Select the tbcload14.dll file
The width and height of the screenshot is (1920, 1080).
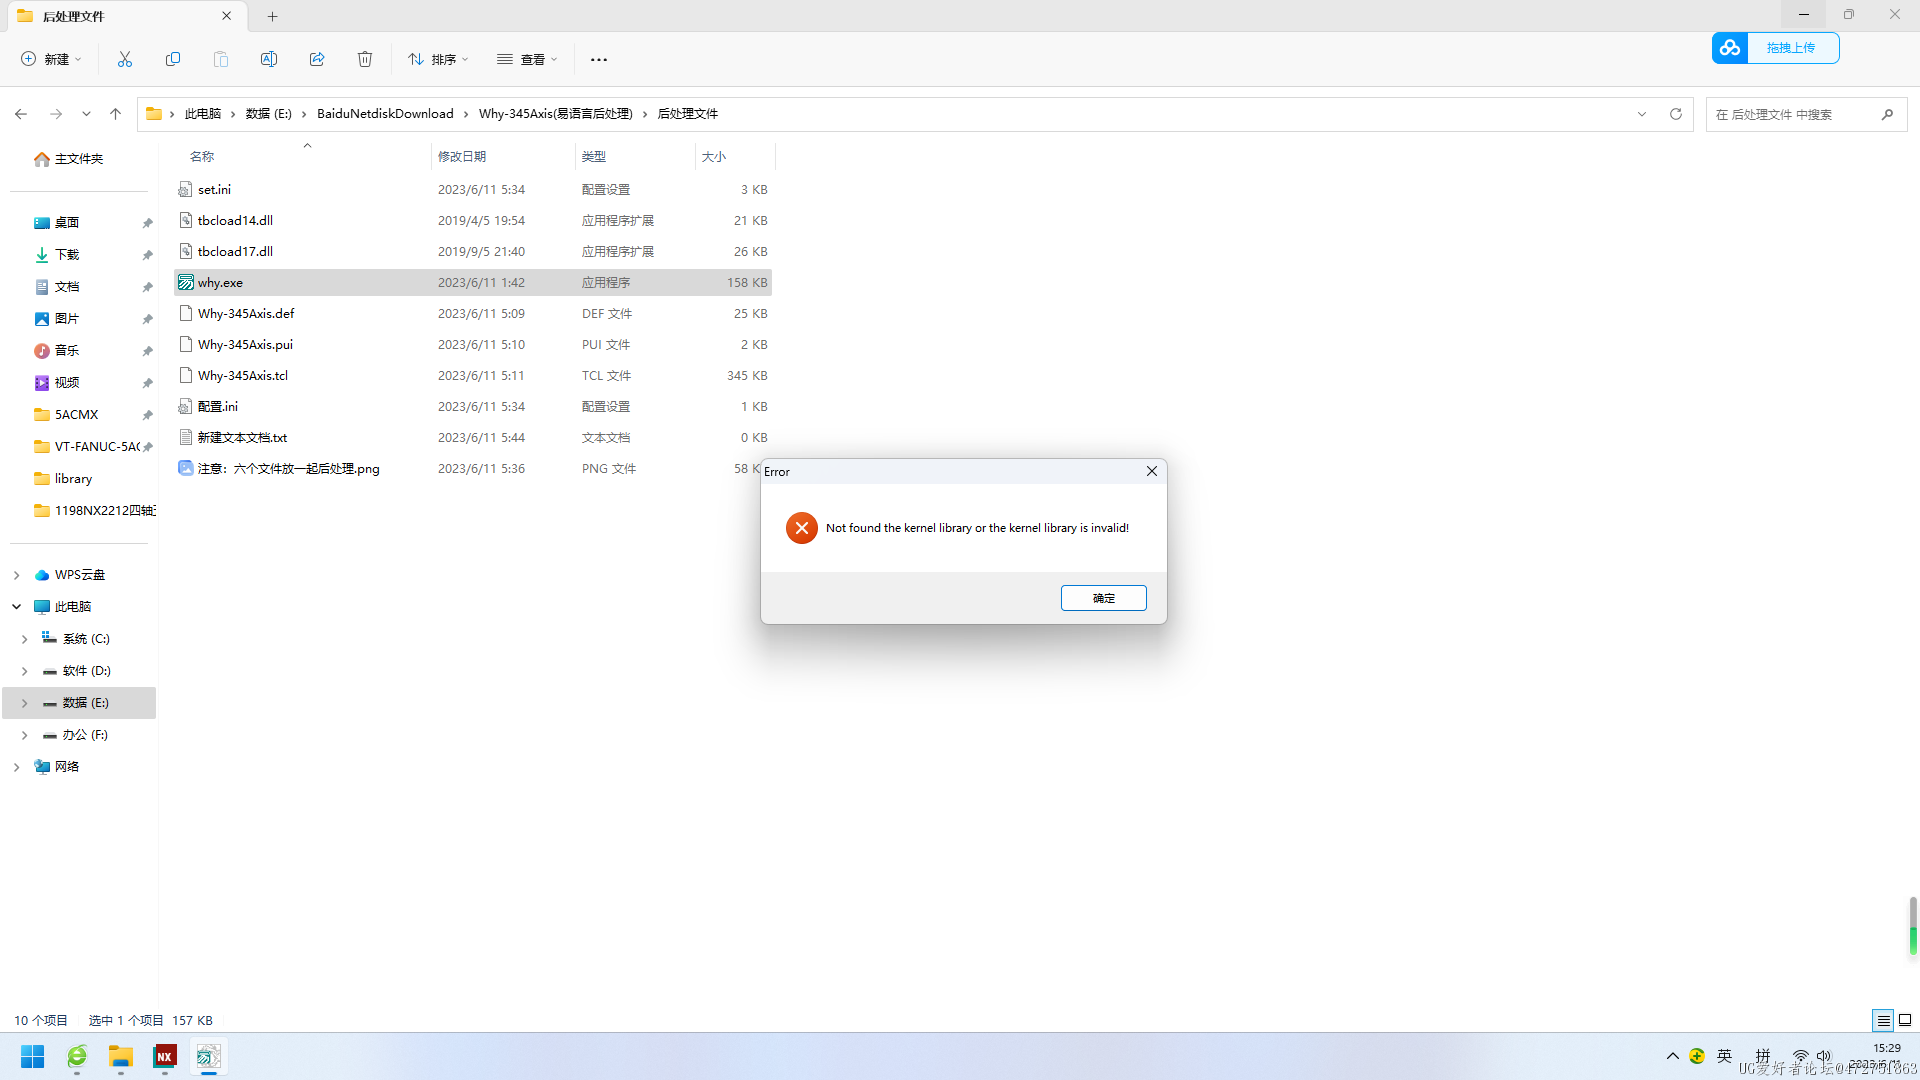coord(473,221)
